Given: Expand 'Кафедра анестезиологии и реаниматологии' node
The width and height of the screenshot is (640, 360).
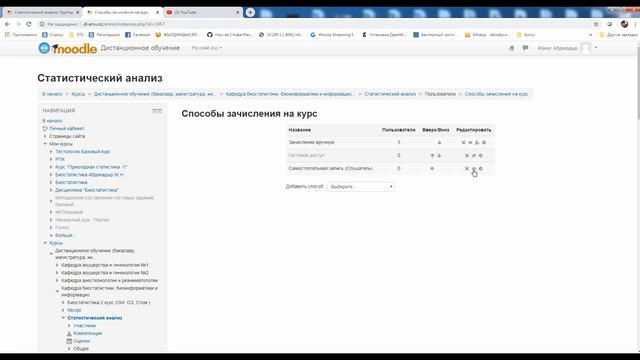Looking at the screenshot, I should click(57, 280).
